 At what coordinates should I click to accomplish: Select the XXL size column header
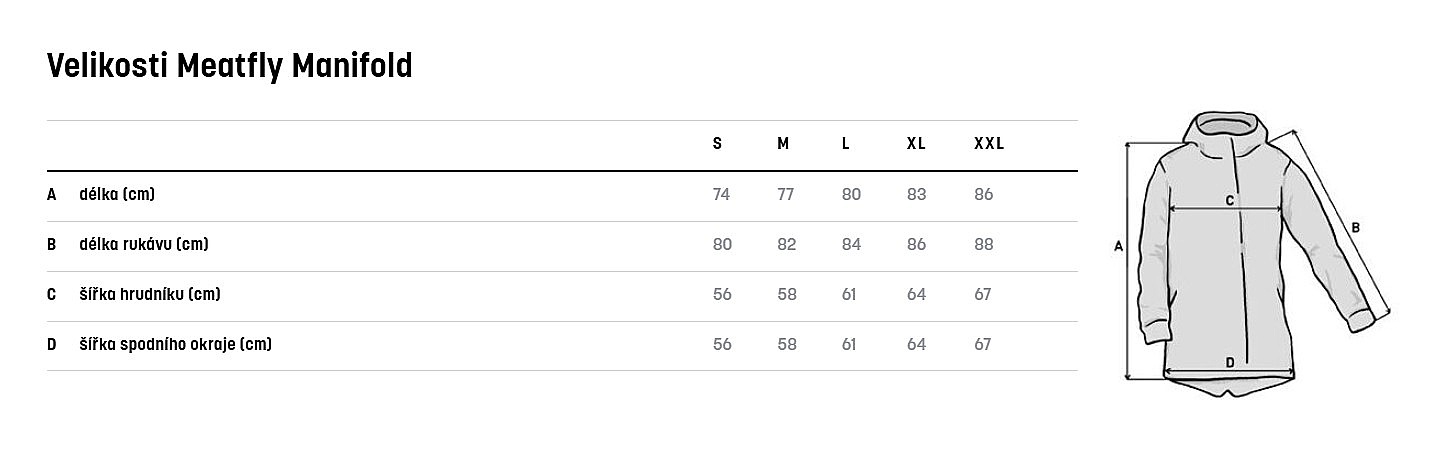pyautogui.click(x=988, y=144)
